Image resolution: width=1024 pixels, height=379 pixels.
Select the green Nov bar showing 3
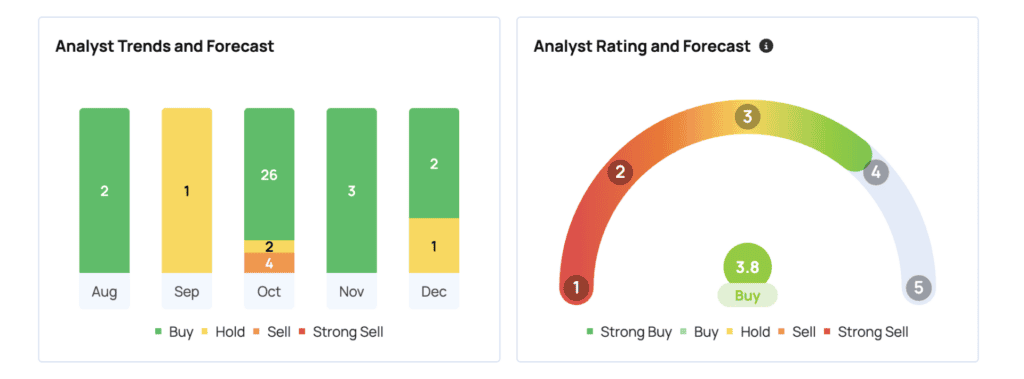click(x=351, y=190)
